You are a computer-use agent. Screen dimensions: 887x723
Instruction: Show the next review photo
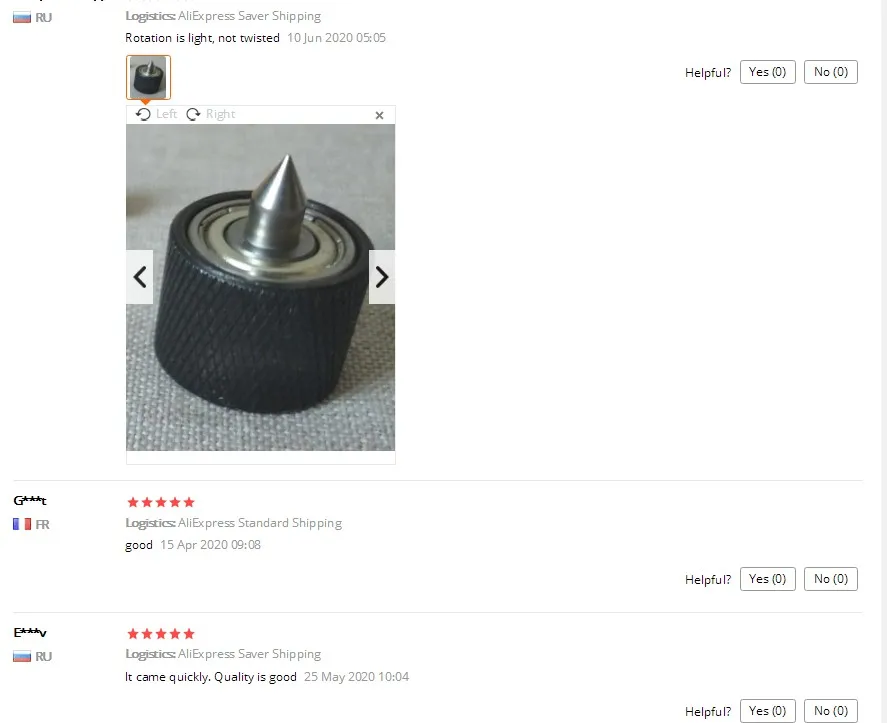[382, 277]
